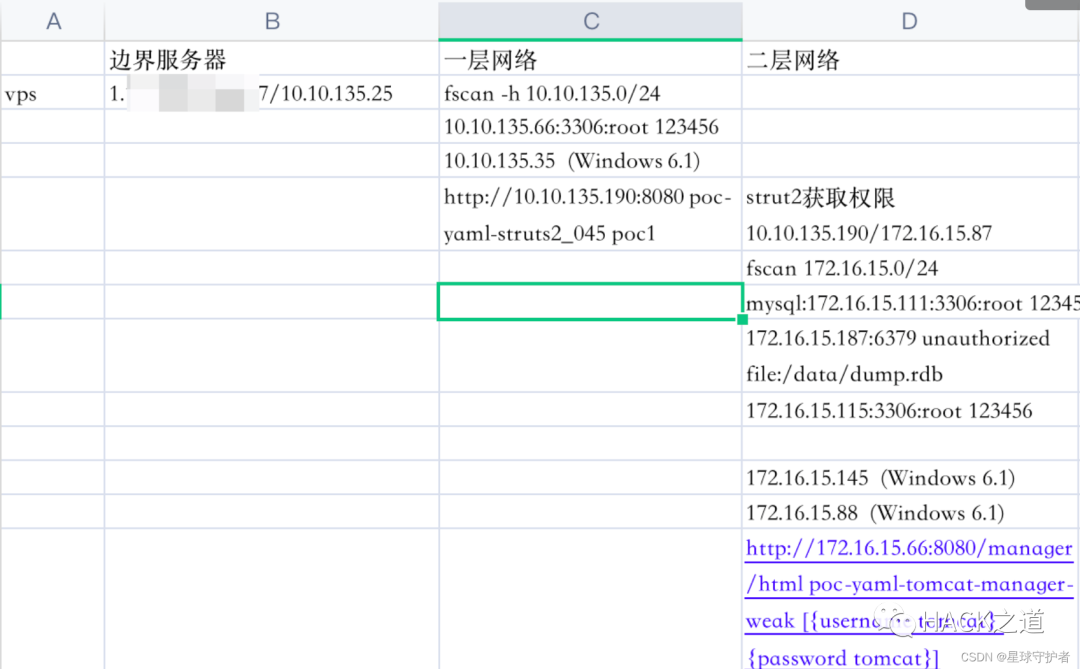Image resolution: width=1080 pixels, height=669 pixels.
Task: Select the 'vps' cell in column A
Action: tap(52, 93)
